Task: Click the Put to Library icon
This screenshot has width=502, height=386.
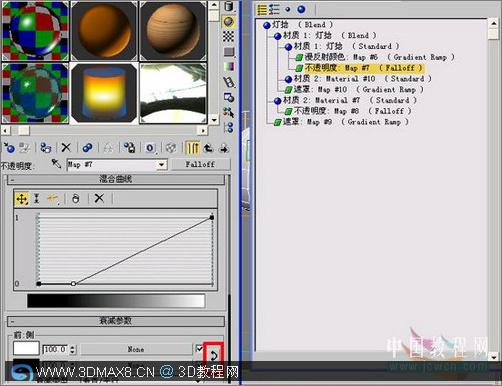Action: click(129, 148)
